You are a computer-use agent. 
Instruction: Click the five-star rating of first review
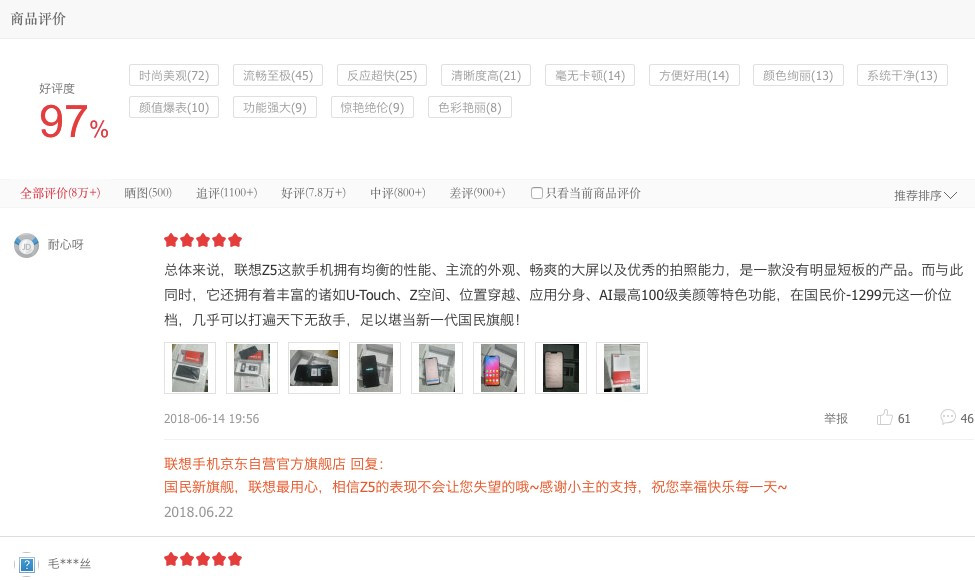[203, 240]
